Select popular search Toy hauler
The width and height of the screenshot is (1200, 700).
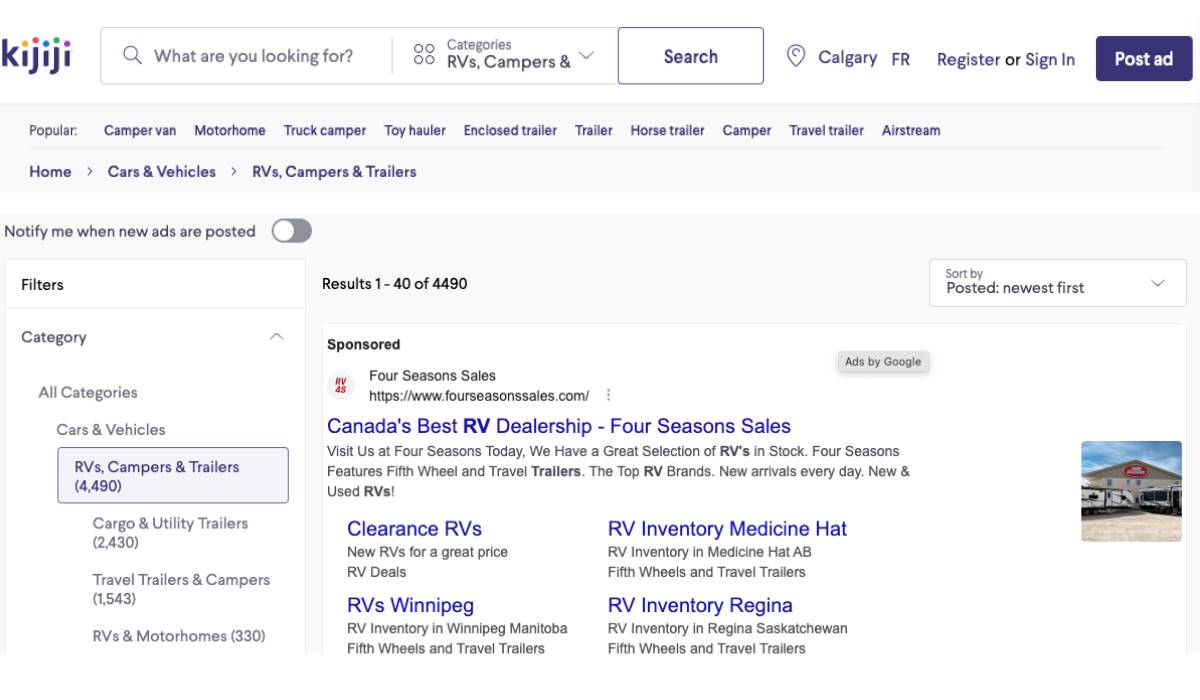[415, 130]
